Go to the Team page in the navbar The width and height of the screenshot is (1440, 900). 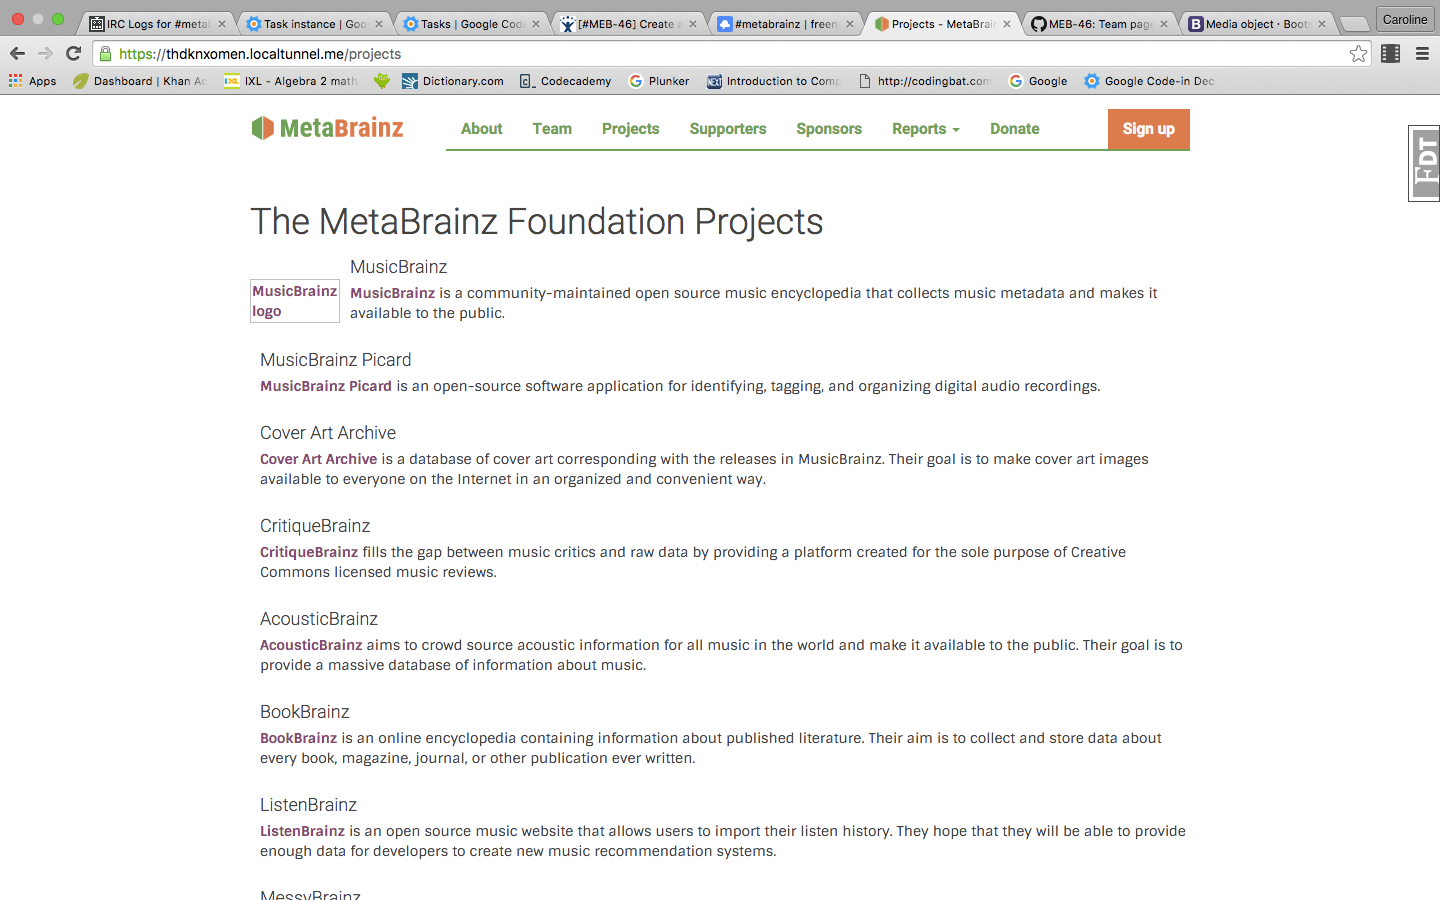click(x=552, y=129)
